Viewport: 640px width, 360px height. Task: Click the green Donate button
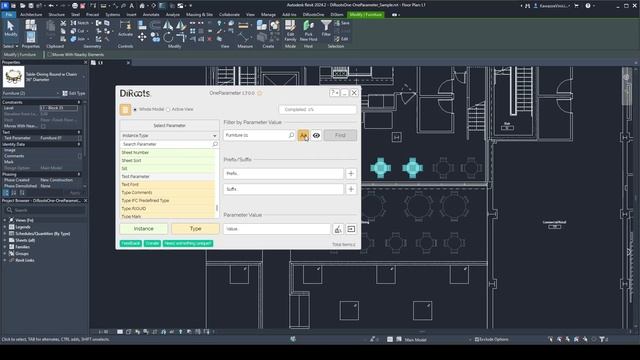point(152,243)
